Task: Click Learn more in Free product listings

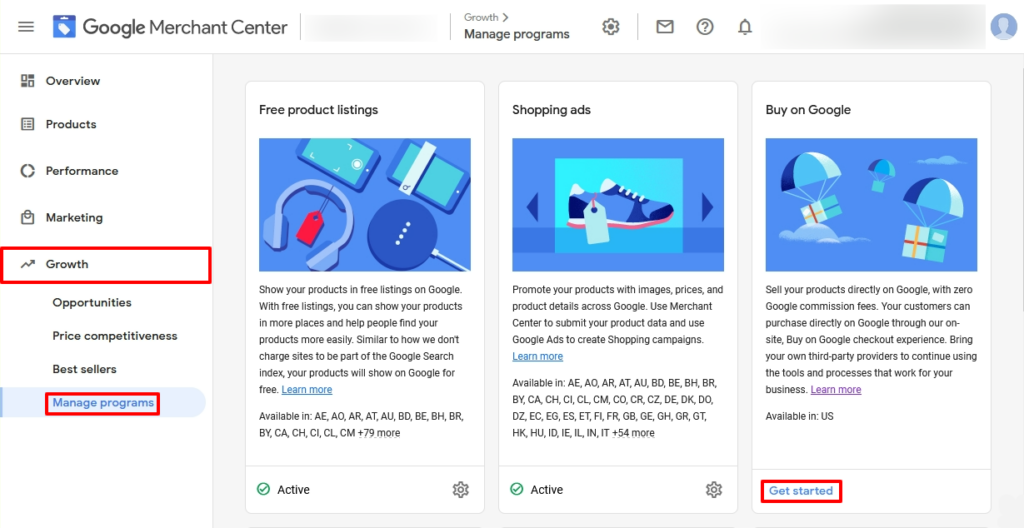Action: [x=307, y=389]
